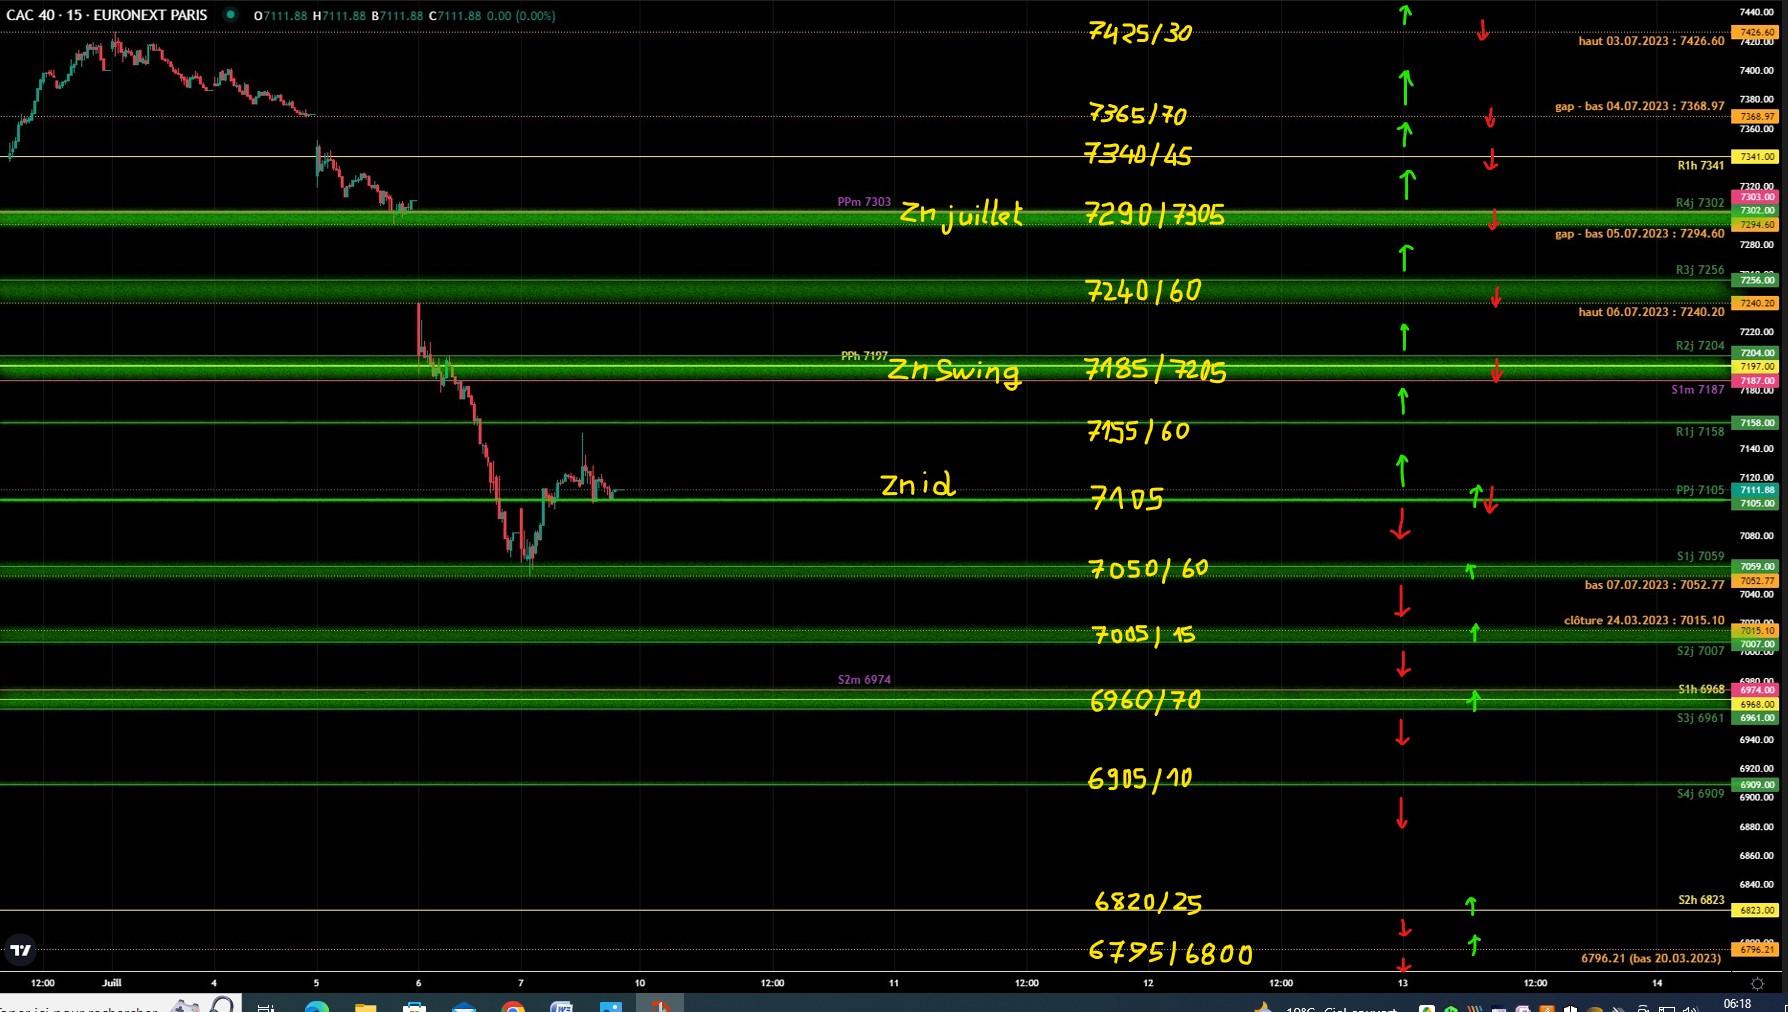Select the 7341.00 price axis label
Screen dimensions: 1788x1012
tap(1757, 156)
